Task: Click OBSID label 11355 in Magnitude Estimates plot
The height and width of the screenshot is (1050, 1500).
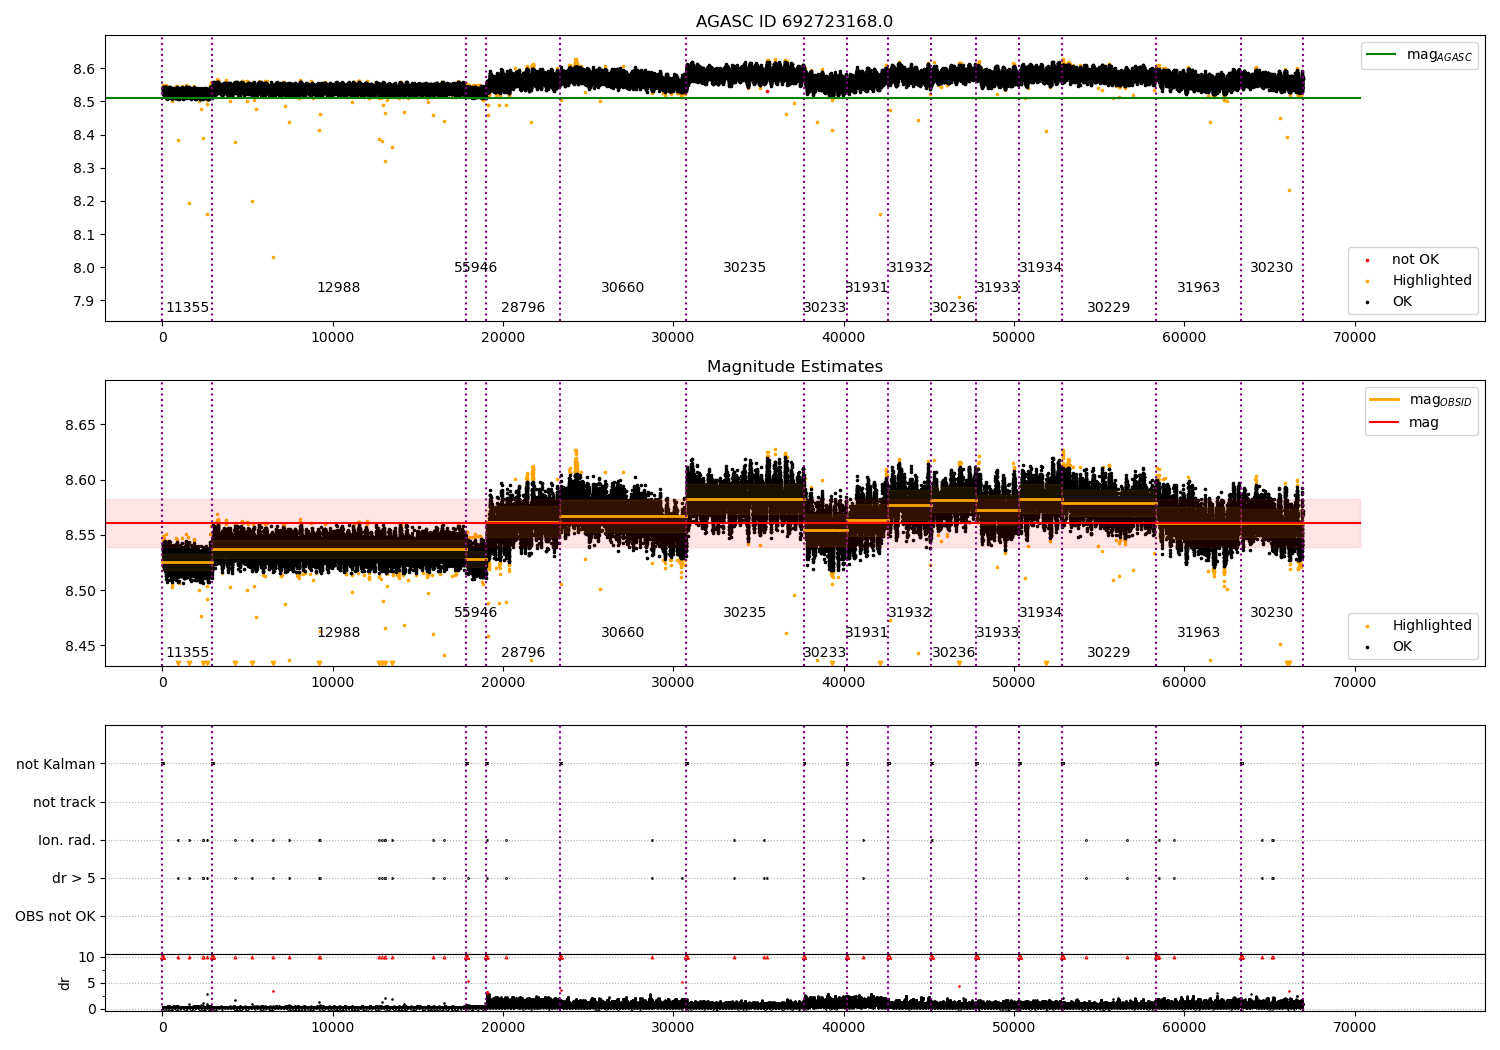Action: coord(188,653)
